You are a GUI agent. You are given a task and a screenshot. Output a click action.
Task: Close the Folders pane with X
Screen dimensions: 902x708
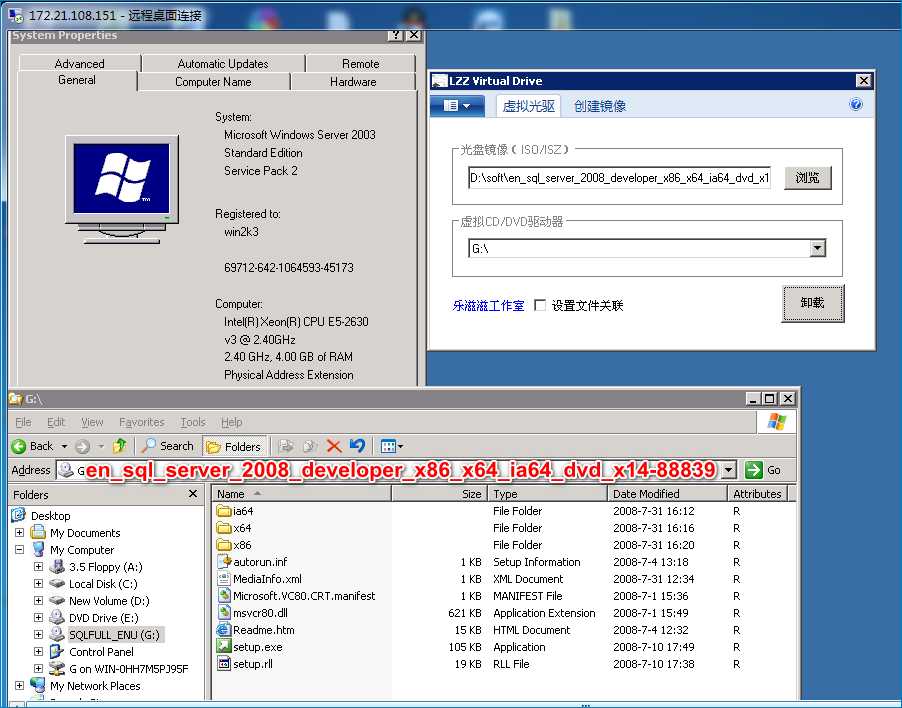(193, 493)
